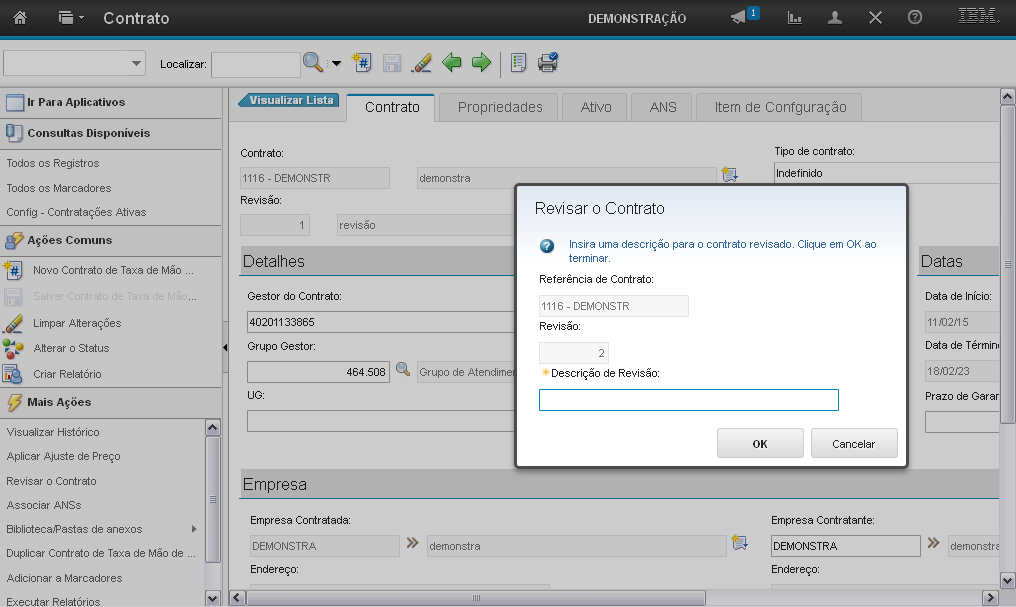Click the Limpar Alterações sidebar brush icon
The width and height of the screenshot is (1016, 607).
(13, 323)
